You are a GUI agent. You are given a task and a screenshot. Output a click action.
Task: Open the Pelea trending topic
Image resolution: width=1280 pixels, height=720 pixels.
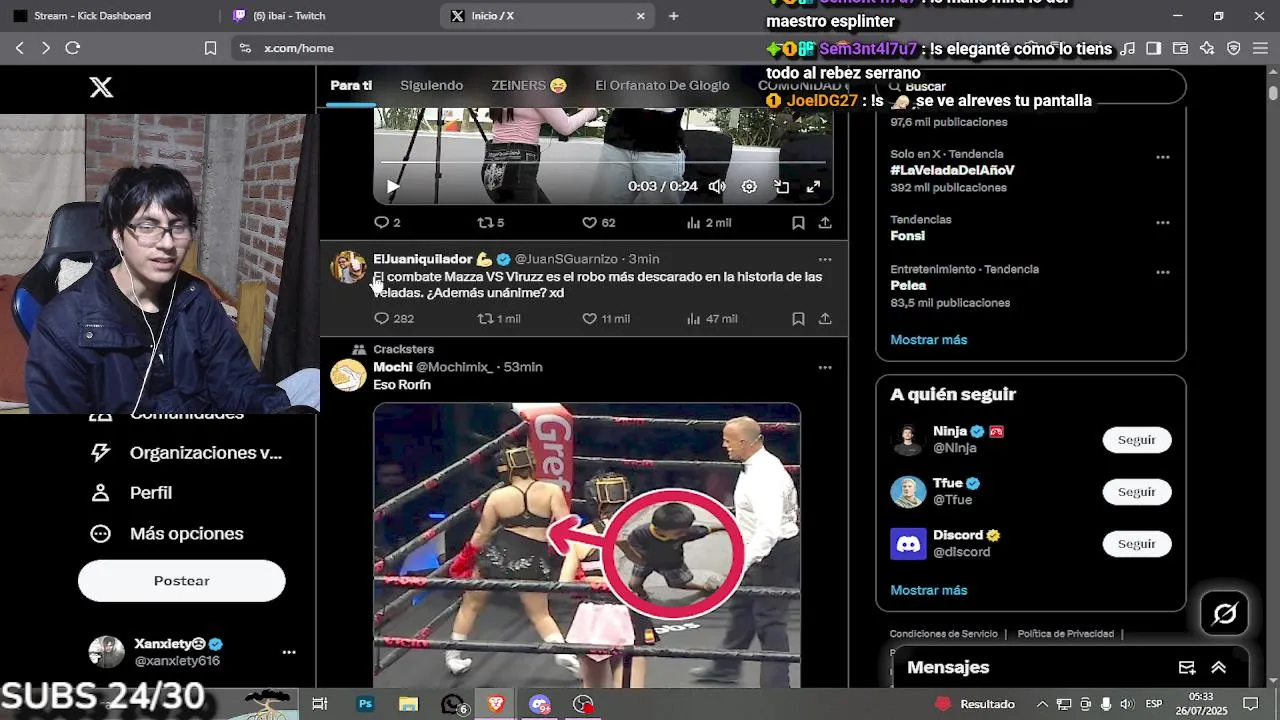(x=908, y=285)
